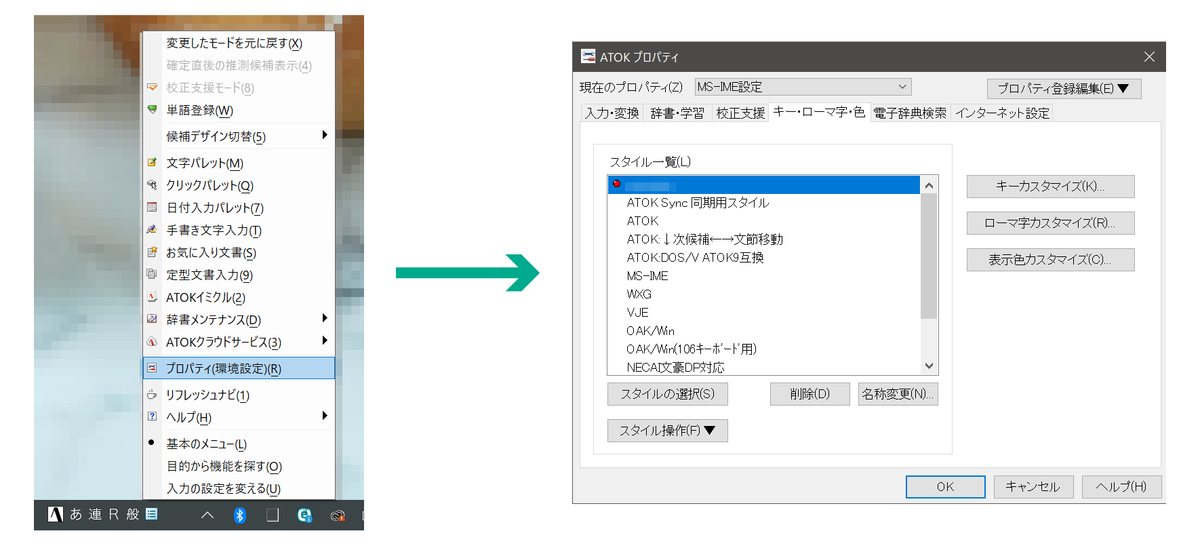Click the R romaji input indicator
Image resolution: width=1200 pixels, height=546 pixels.
tap(114, 515)
